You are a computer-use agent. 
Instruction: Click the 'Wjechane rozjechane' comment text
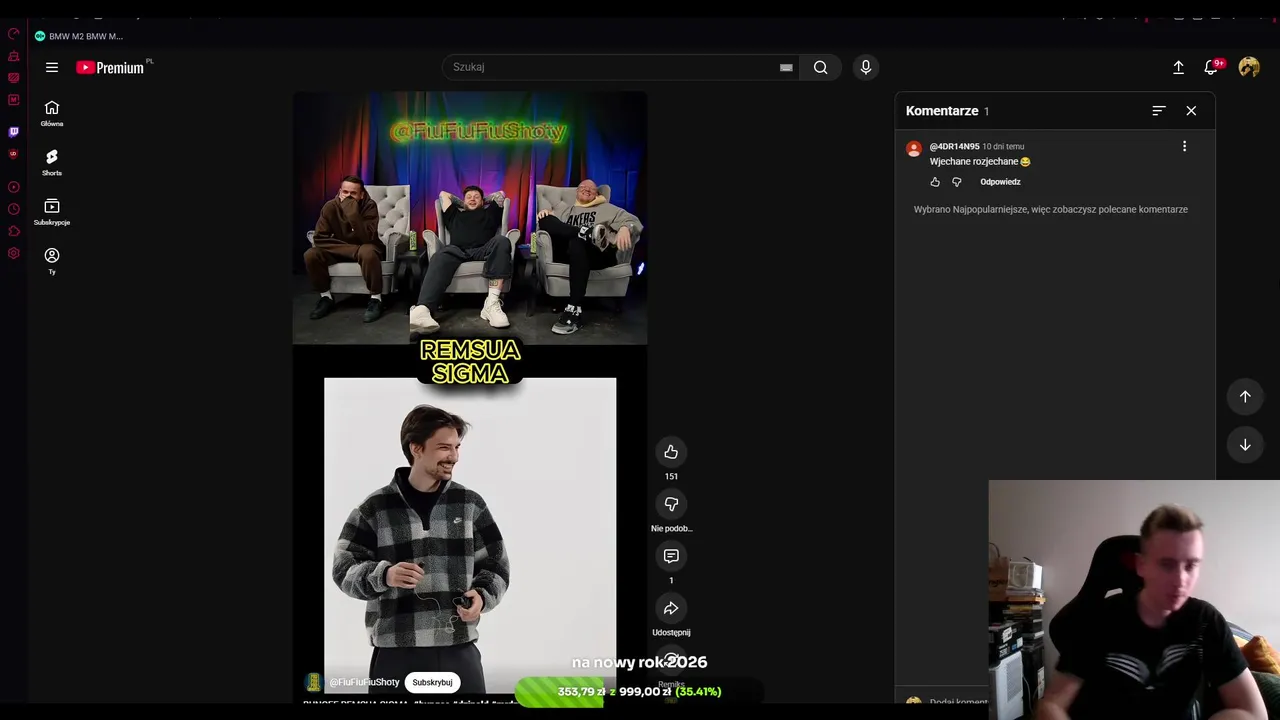click(x=974, y=161)
